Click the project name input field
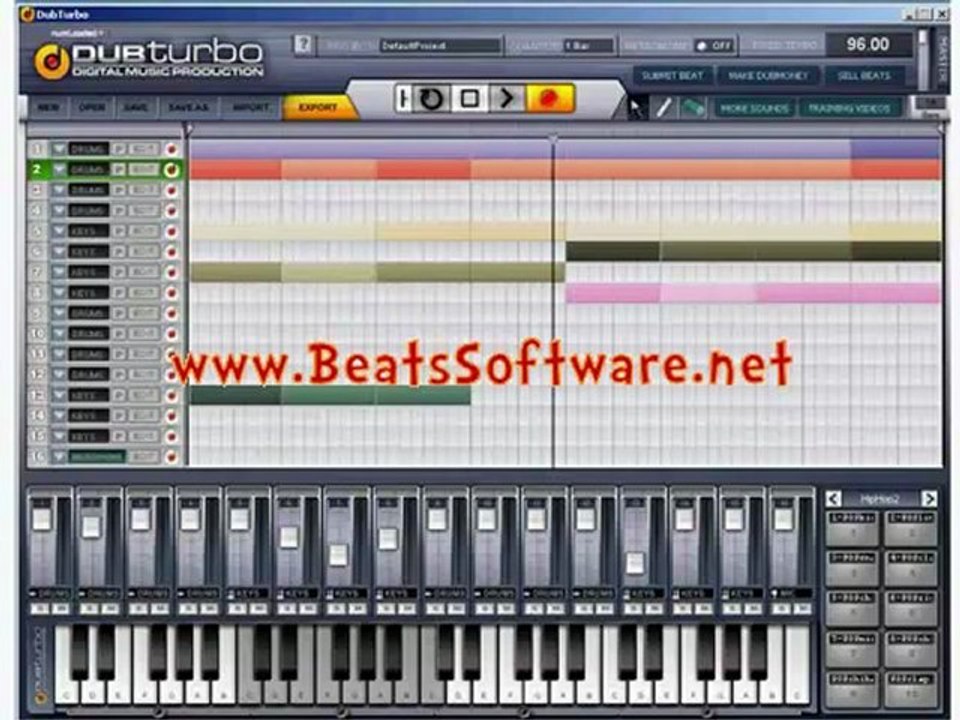The width and height of the screenshot is (960, 720). (x=440, y=45)
